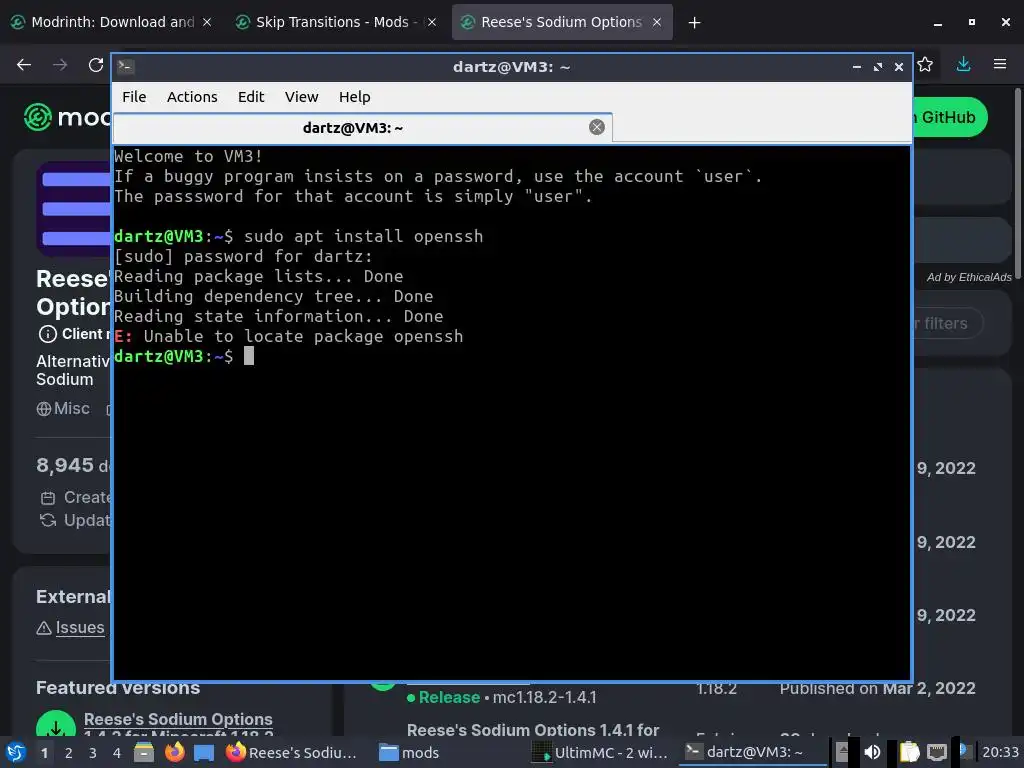
Task: Launch Firefox from the taskbar launcher
Action: tap(174, 752)
